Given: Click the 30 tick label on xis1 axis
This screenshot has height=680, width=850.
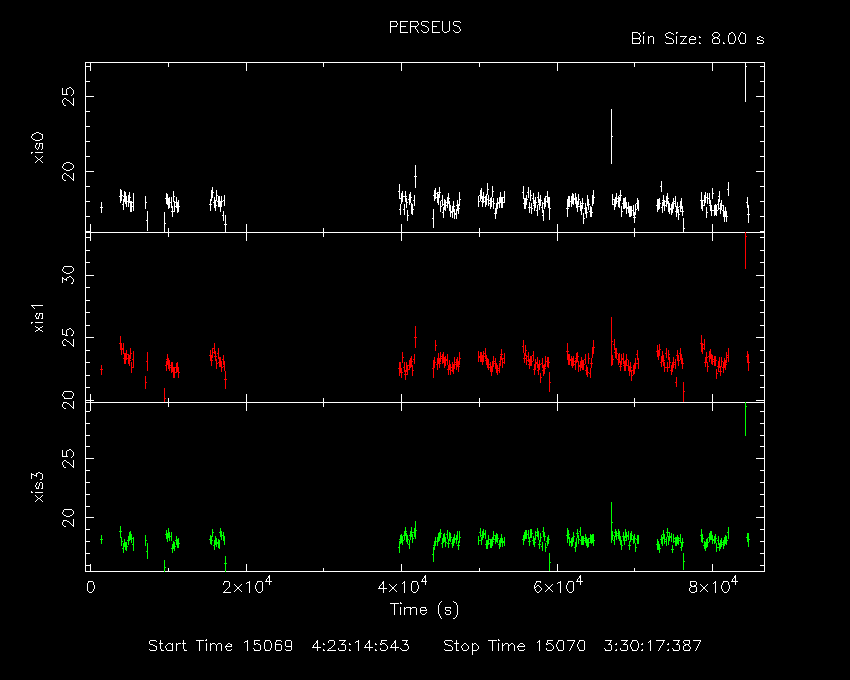Looking at the screenshot, I should coord(69,275).
